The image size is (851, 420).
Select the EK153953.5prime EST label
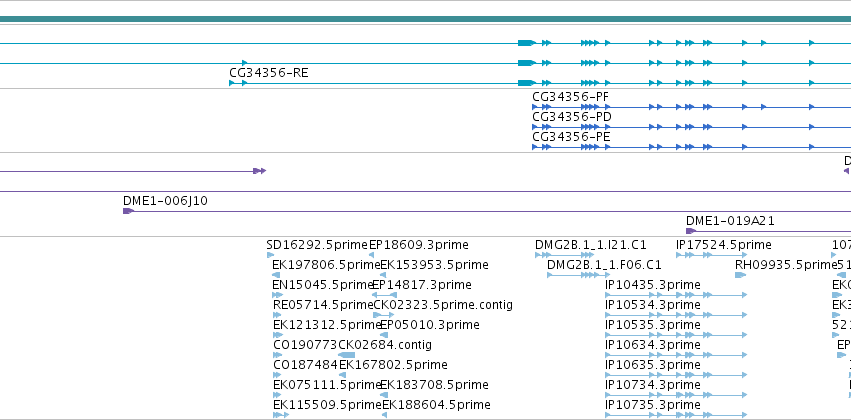(x=434, y=265)
